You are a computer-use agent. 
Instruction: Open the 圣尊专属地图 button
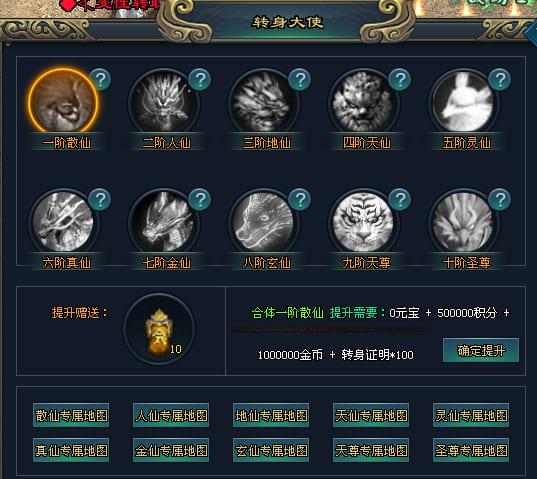[471, 450]
